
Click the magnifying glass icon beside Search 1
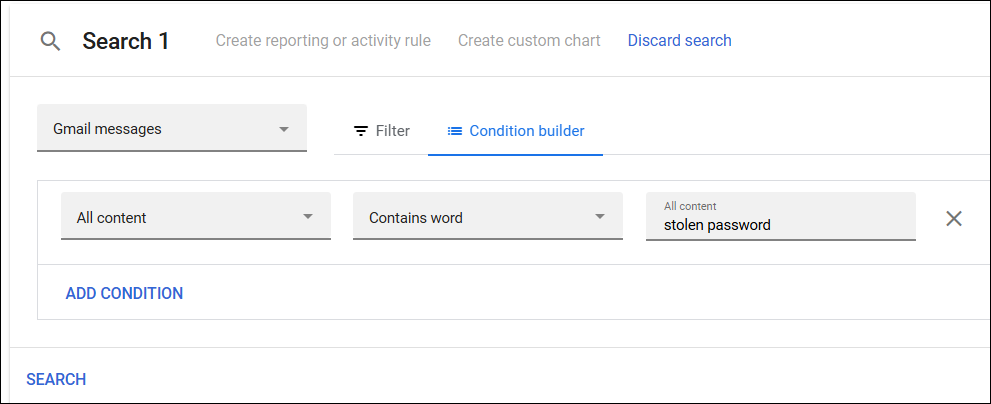(50, 41)
